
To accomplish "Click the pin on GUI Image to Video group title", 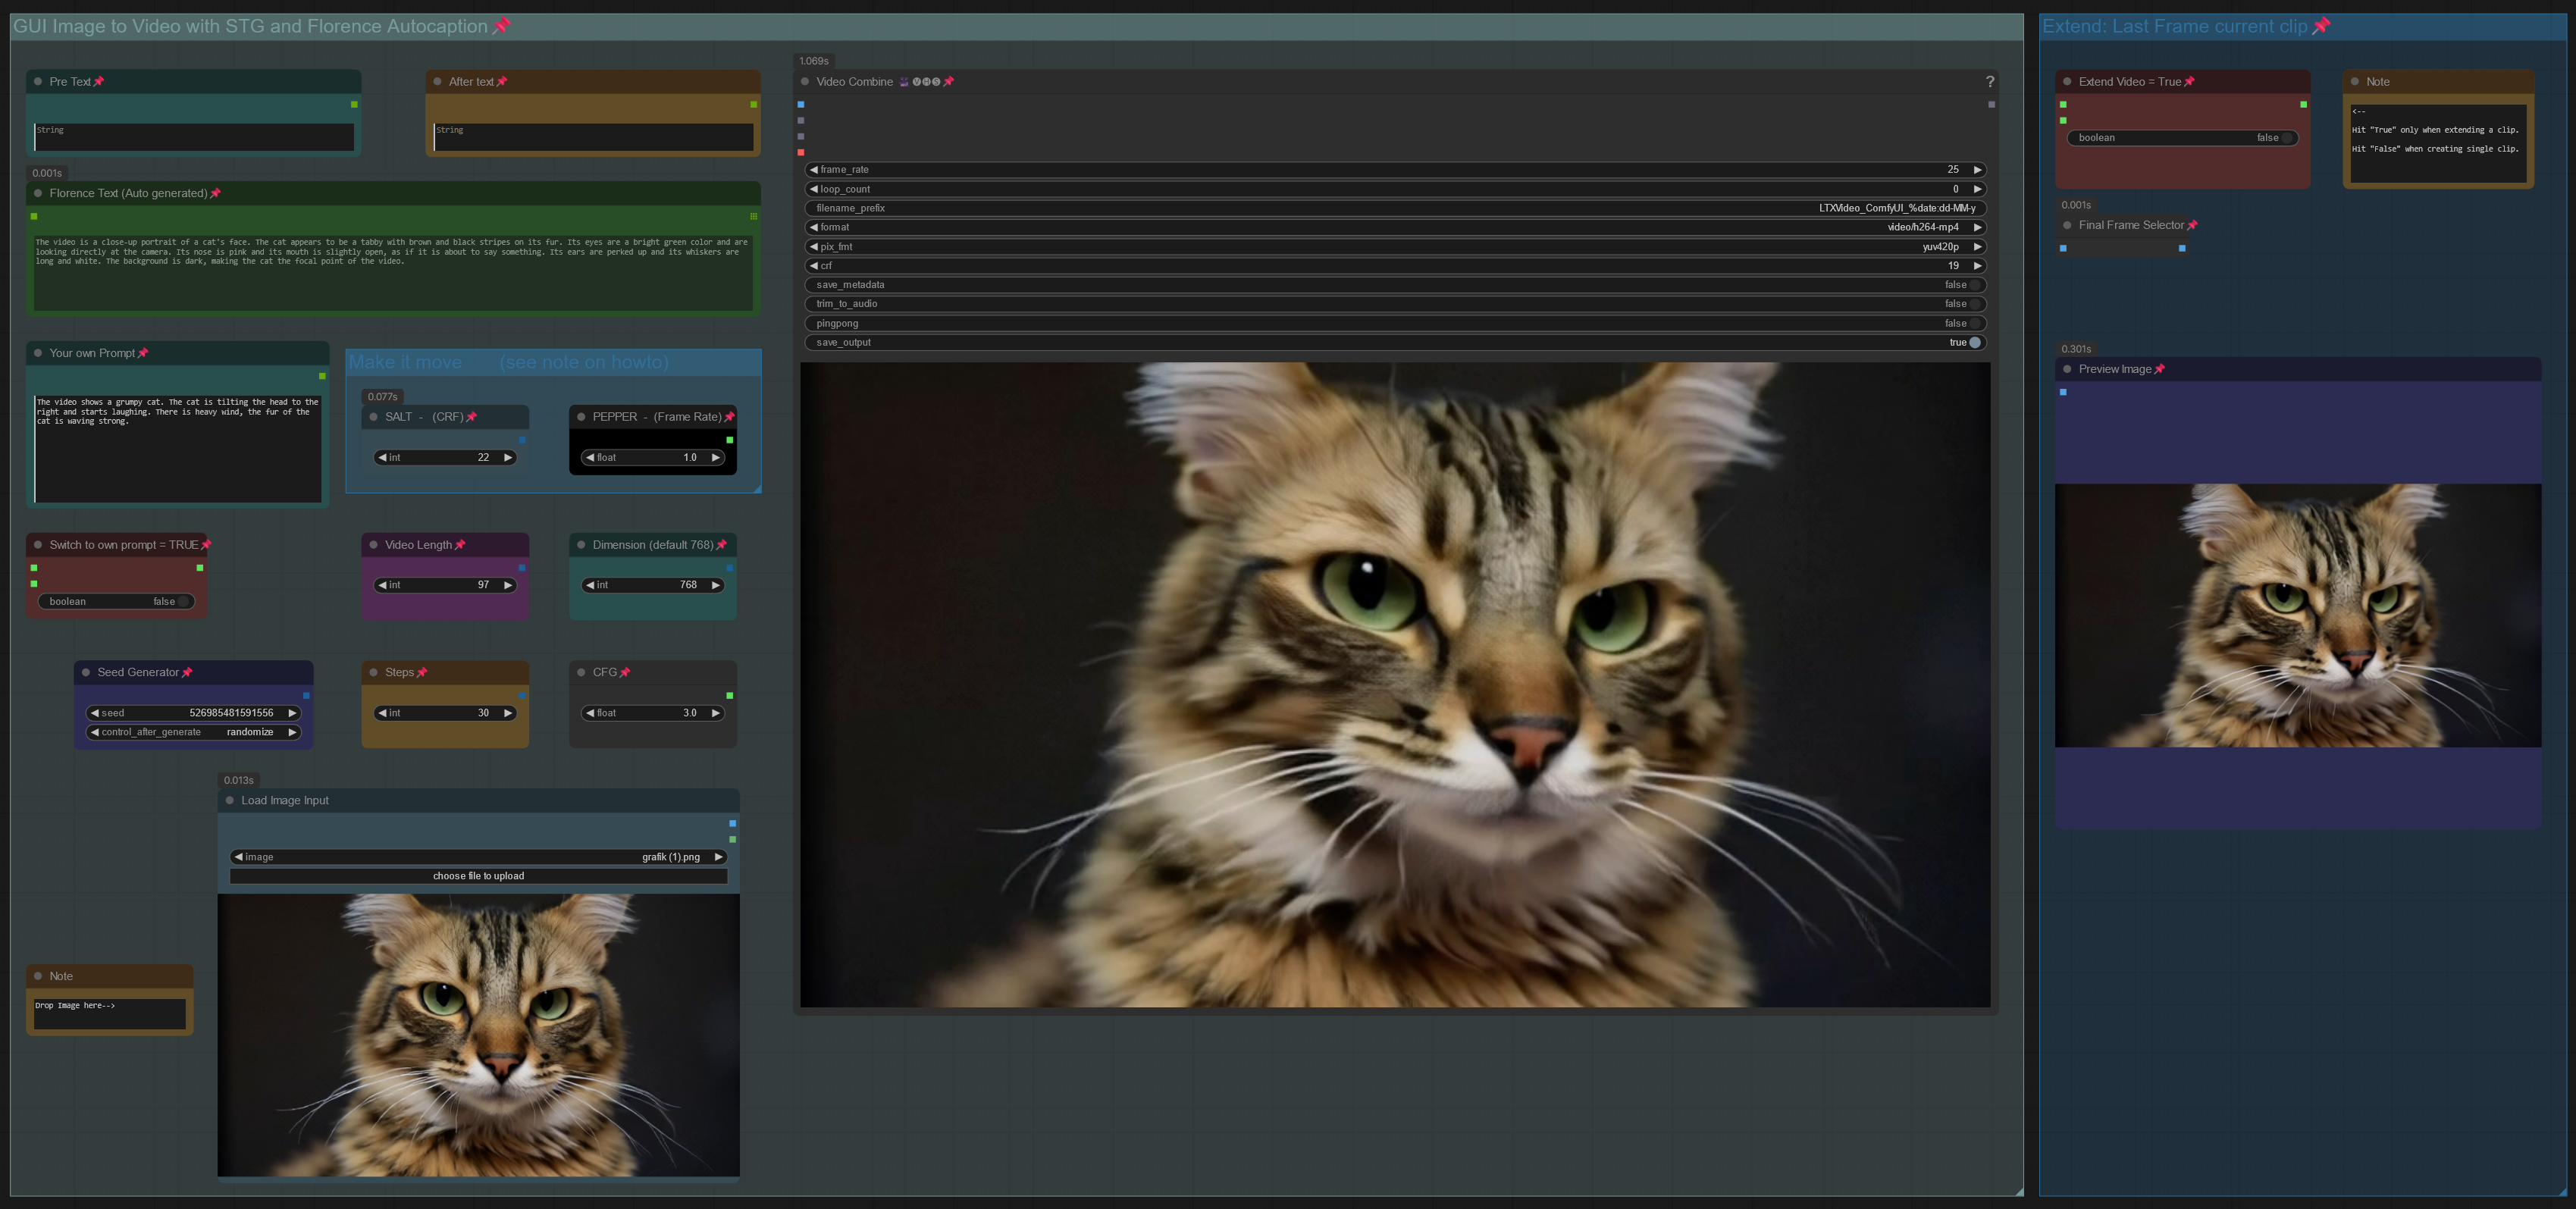I will click(x=502, y=26).
